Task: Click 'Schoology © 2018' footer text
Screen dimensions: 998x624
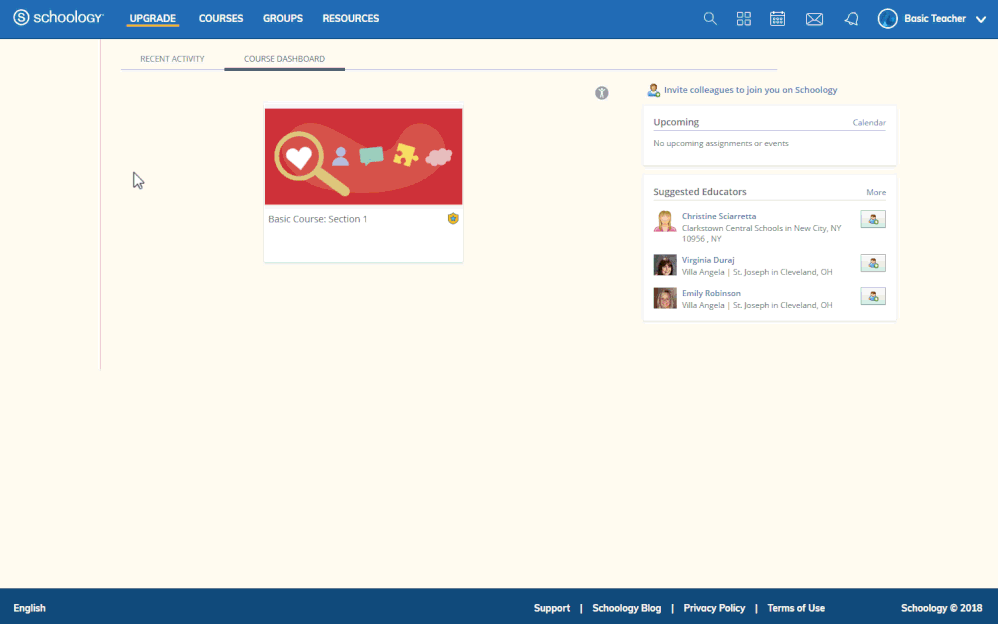Action: [x=941, y=608]
